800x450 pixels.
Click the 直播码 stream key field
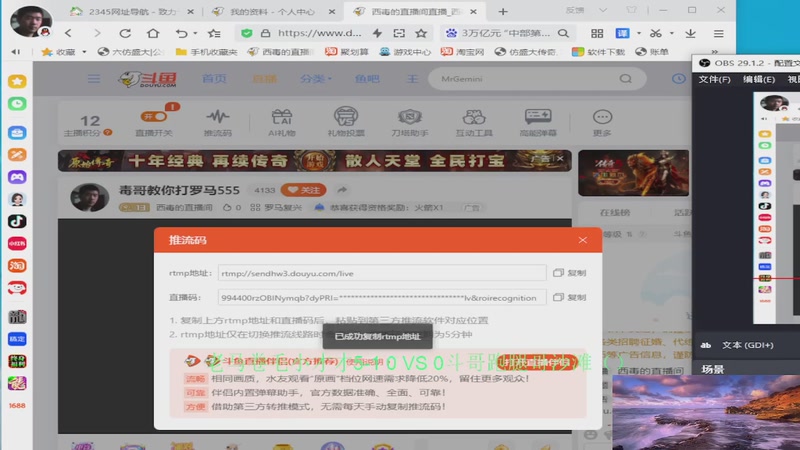[382, 297]
